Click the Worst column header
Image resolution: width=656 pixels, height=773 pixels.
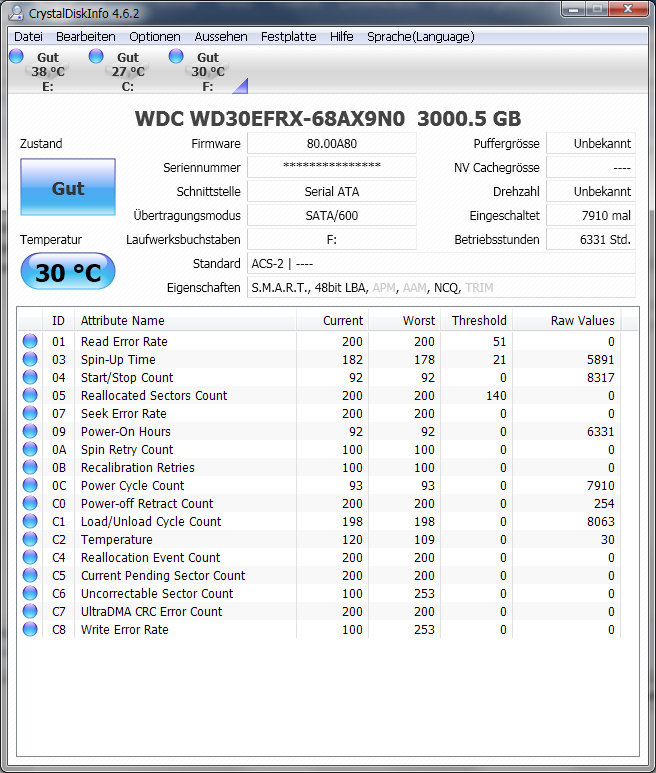404,320
